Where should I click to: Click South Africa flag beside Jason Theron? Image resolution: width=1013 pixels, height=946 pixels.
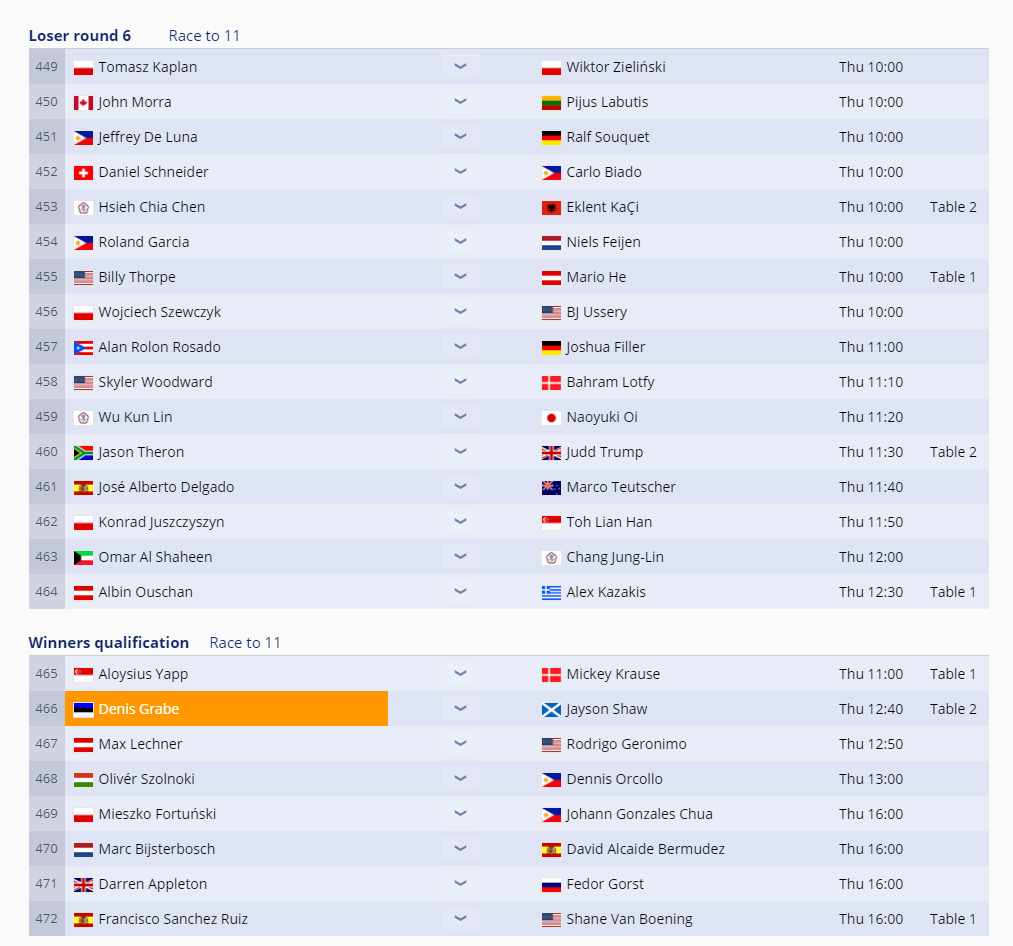(x=83, y=452)
